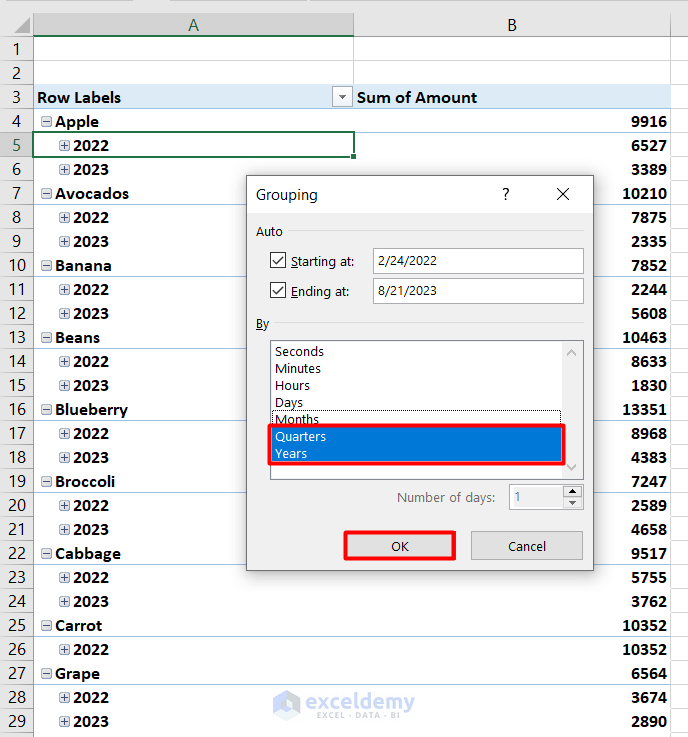Screen dimensions: 688x737
Task: Click Sum of Amount header cell
Action: coord(512,97)
